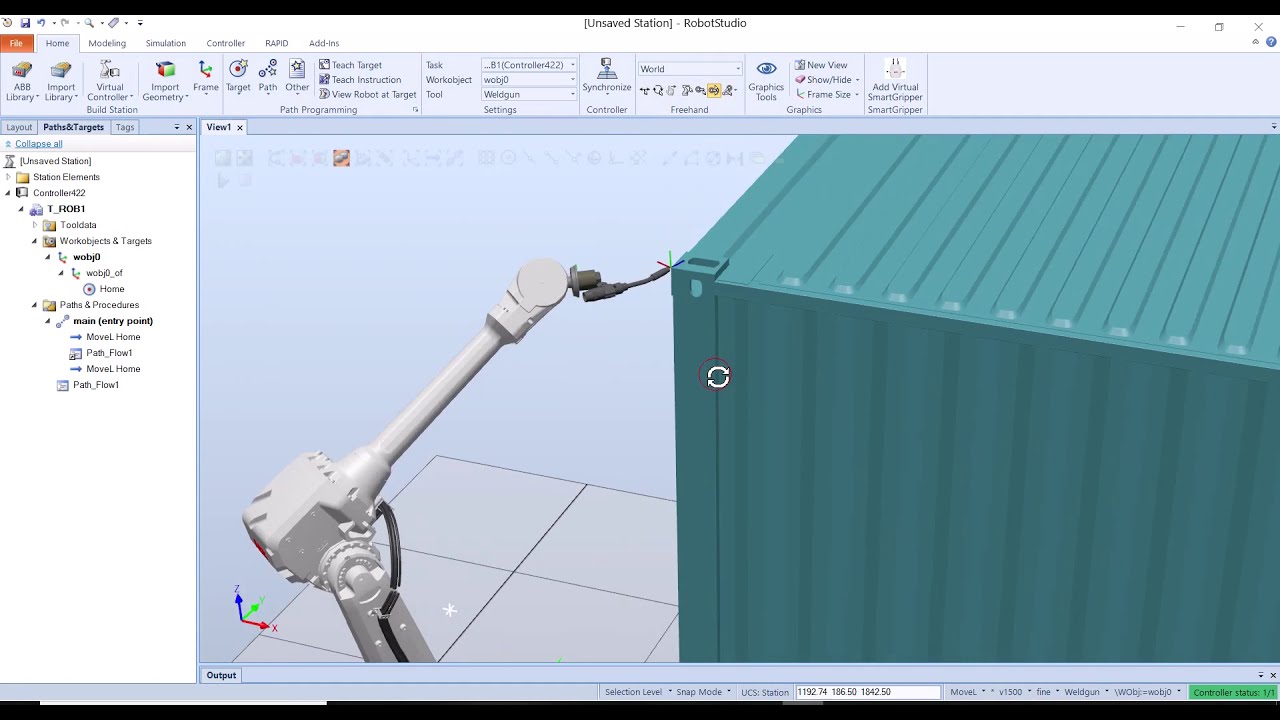Collapse the Controller422 node
The height and width of the screenshot is (720, 1280).
click(8, 193)
